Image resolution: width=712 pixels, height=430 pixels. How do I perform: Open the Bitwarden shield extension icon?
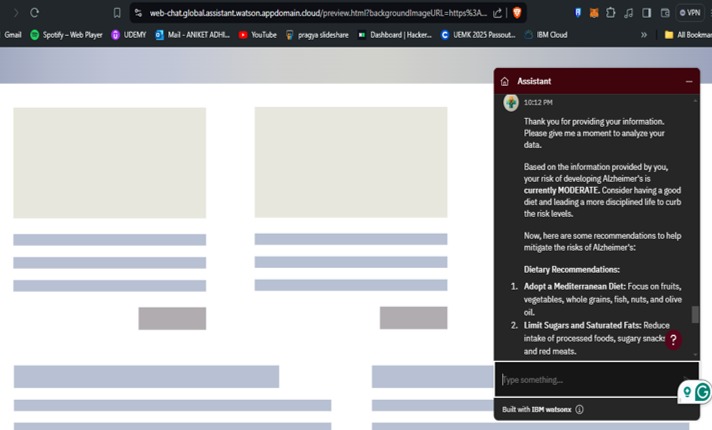578,13
